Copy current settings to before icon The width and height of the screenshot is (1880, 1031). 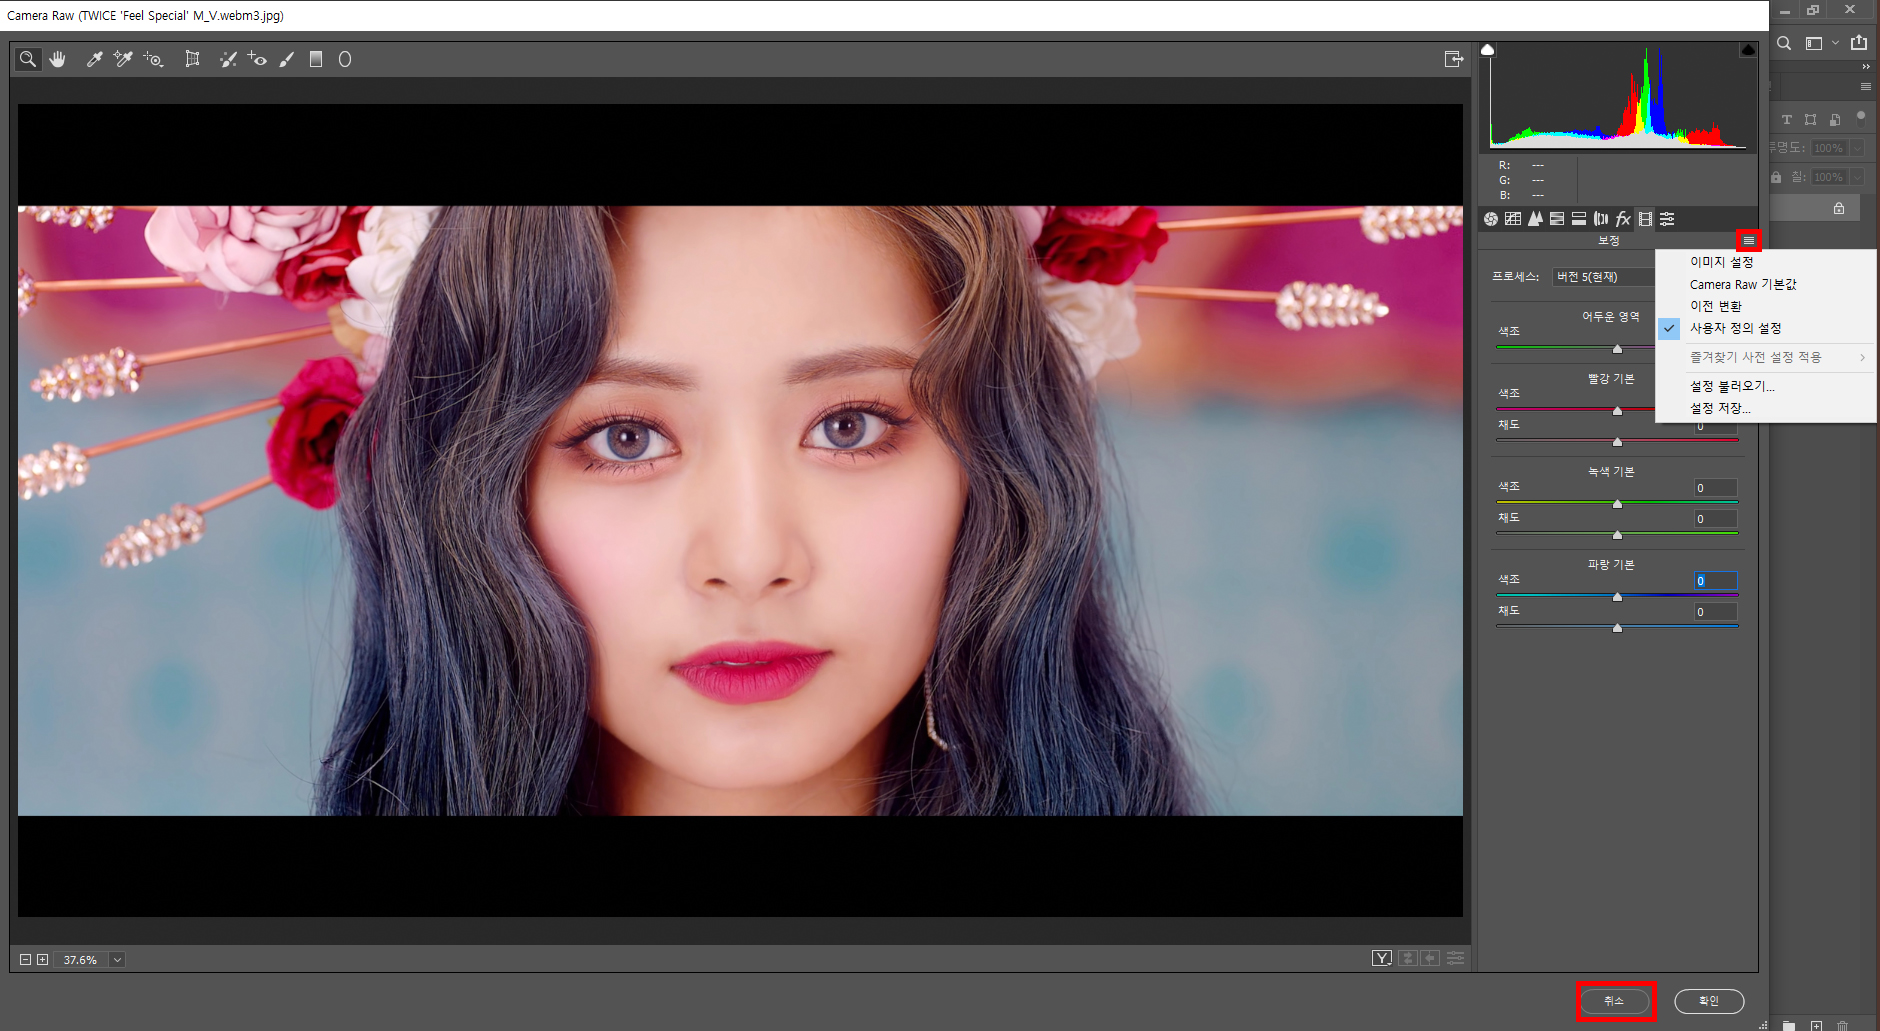[1431, 958]
